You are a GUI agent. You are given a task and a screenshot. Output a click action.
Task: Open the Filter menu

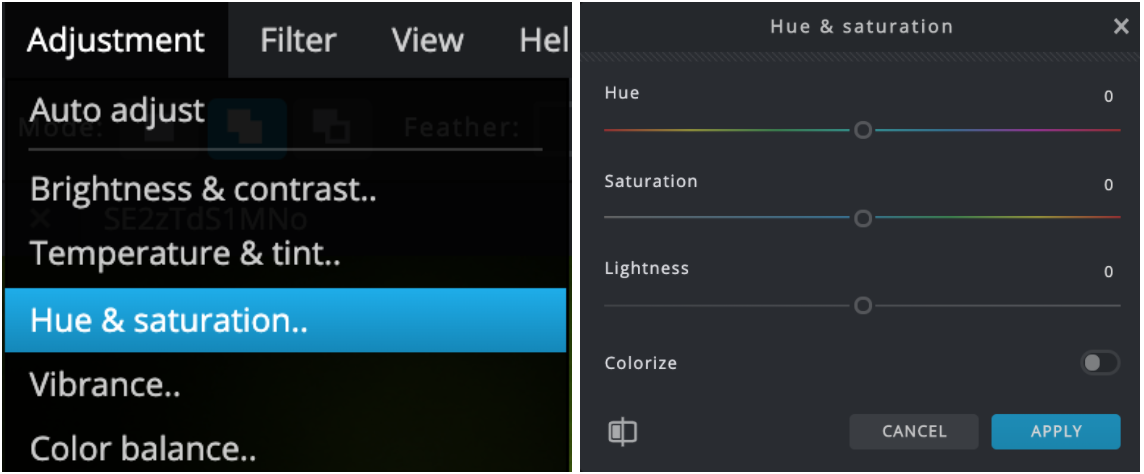[298, 40]
